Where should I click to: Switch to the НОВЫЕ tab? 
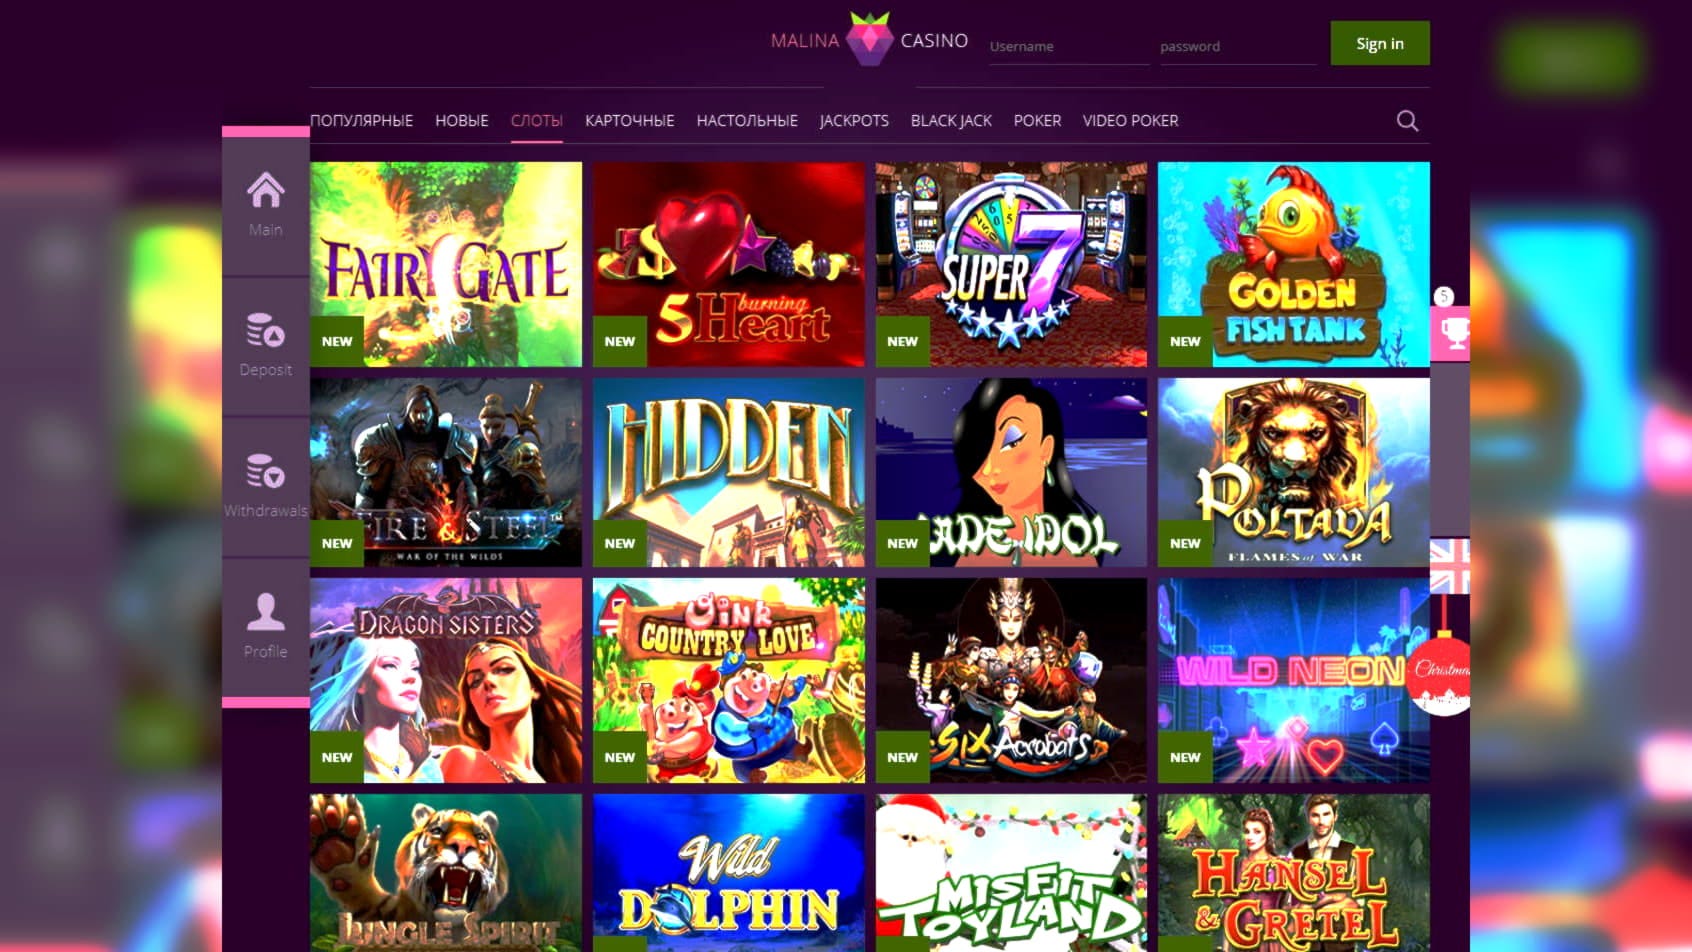click(x=462, y=121)
